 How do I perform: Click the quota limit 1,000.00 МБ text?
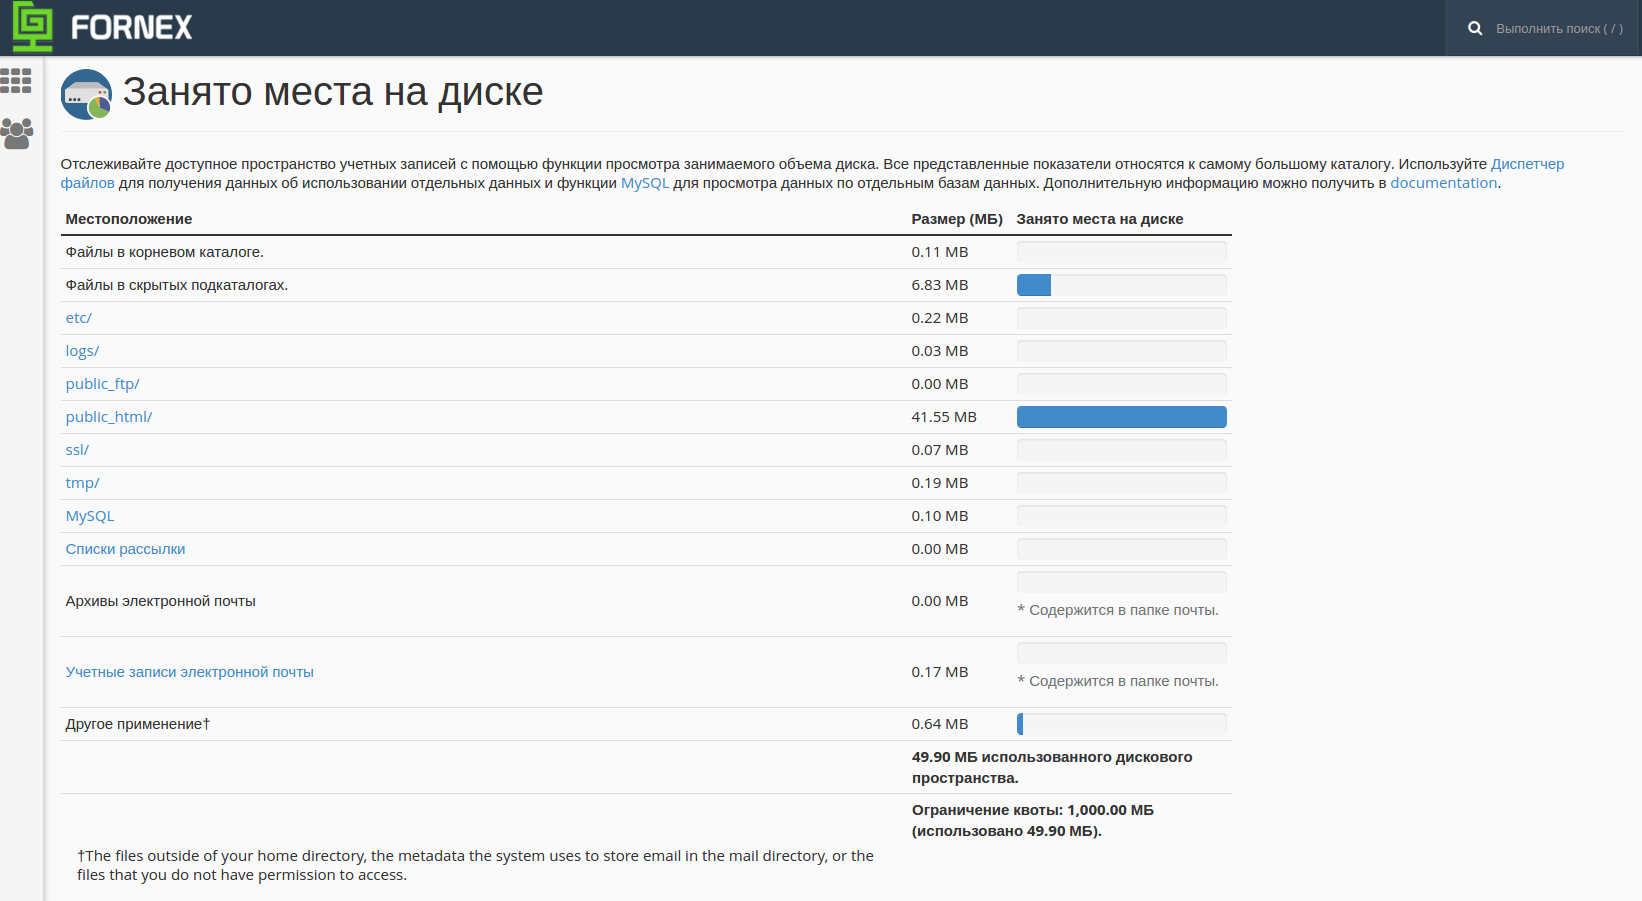click(x=1033, y=820)
